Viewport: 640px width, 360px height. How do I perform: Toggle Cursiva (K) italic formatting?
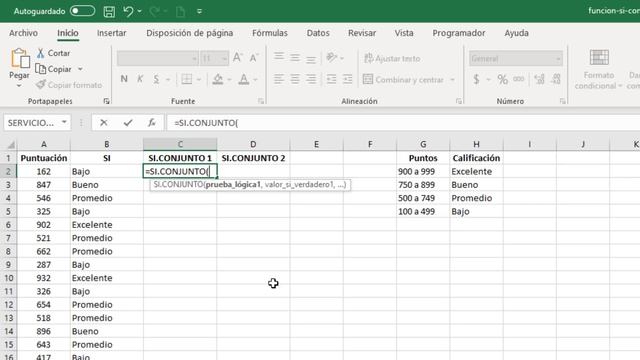pos(140,79)
